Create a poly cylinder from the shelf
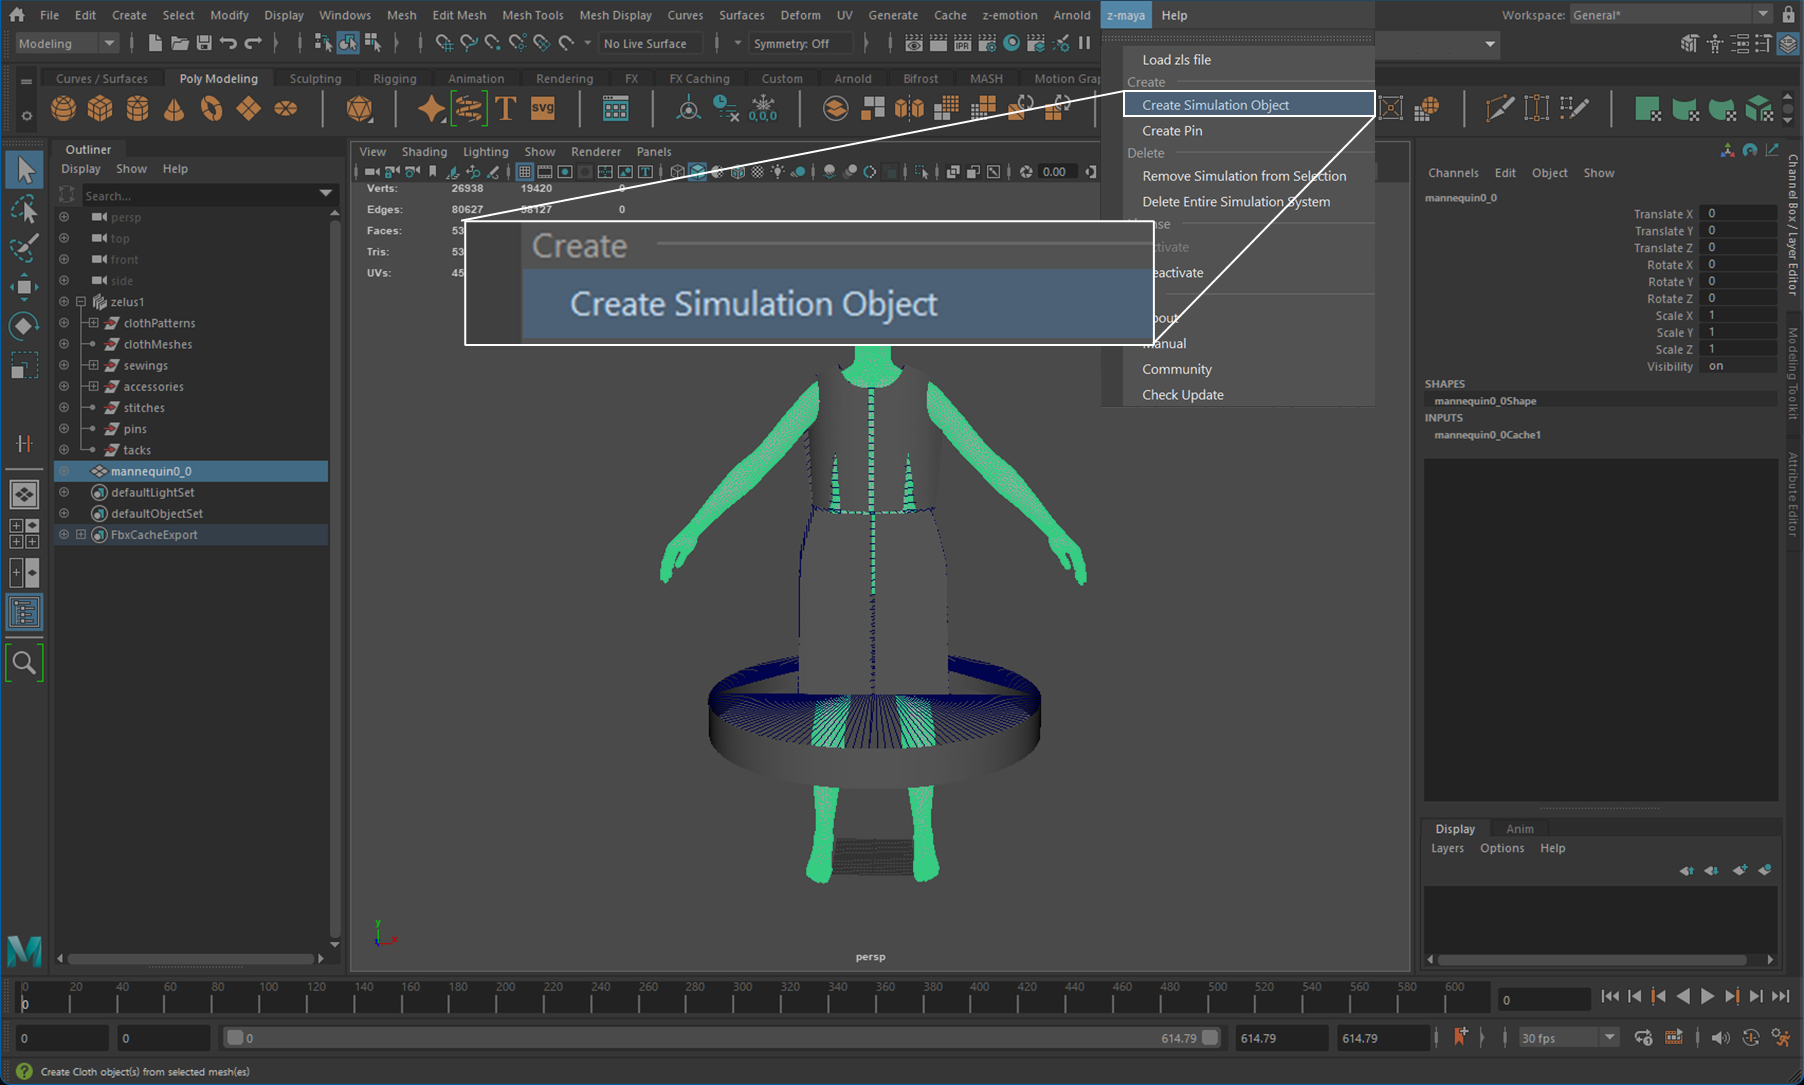Viewport: 1804px width, 1085px height. coord(137,108)
